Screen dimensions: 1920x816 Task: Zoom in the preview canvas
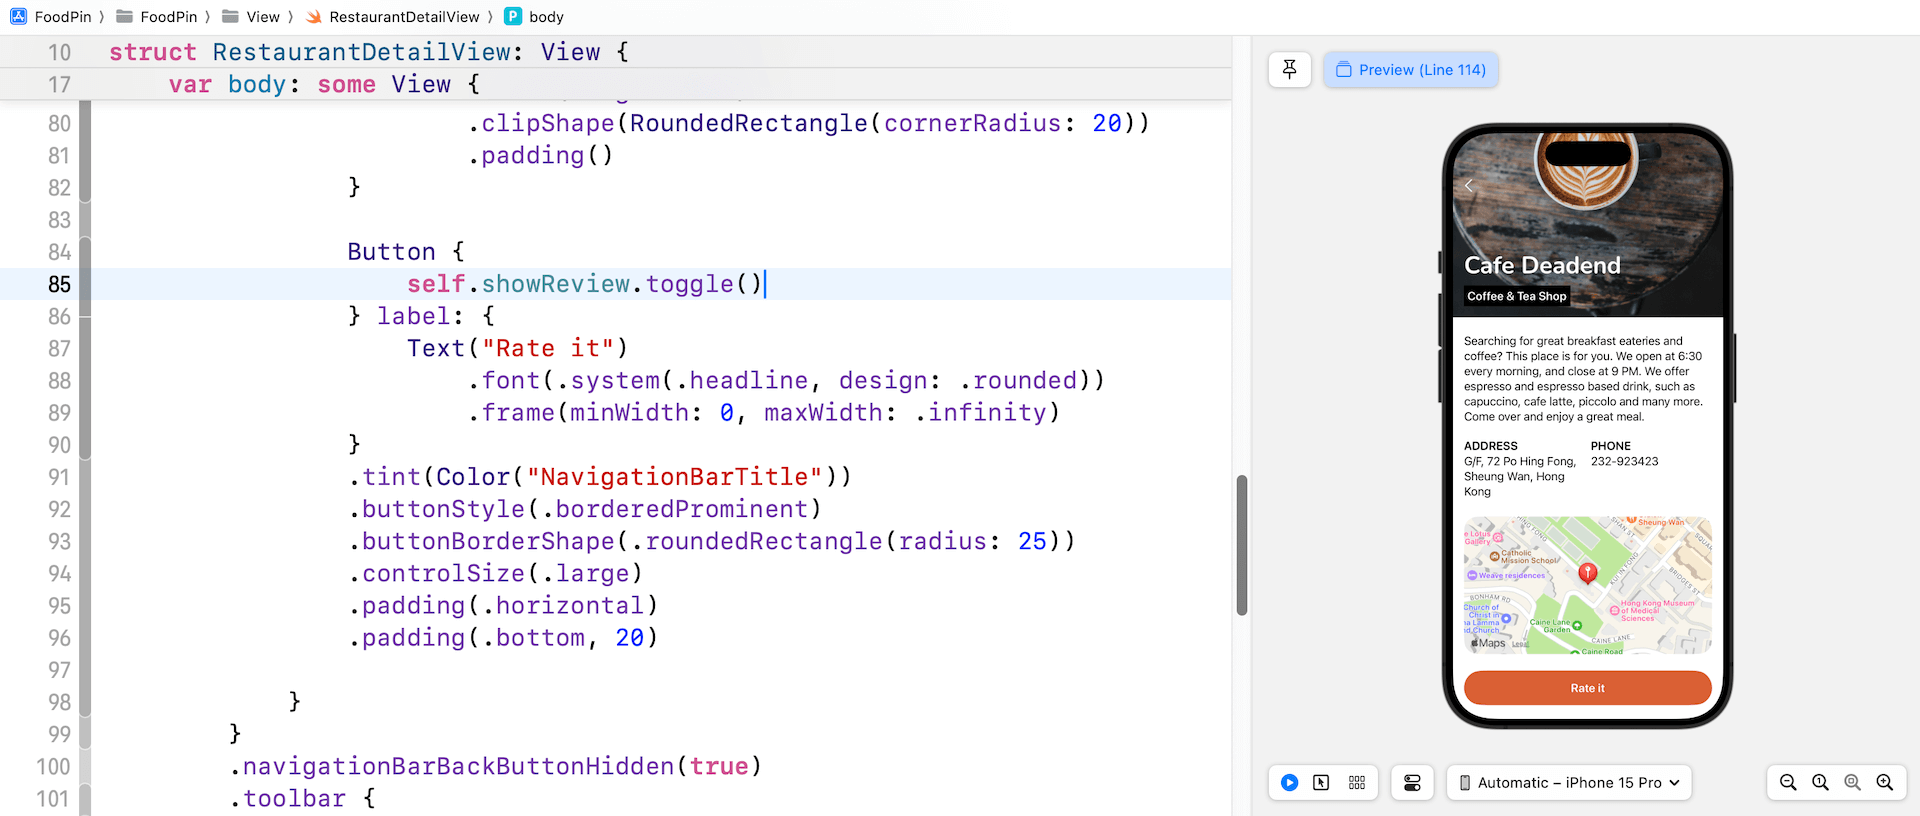click(1885, 783)
